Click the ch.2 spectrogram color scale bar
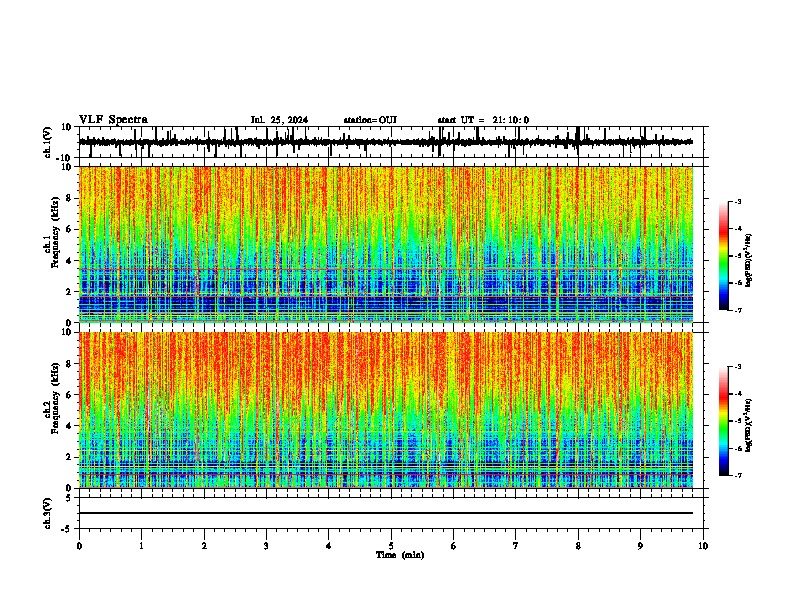This screenshot has height=612, width=792. pos(723,421)
